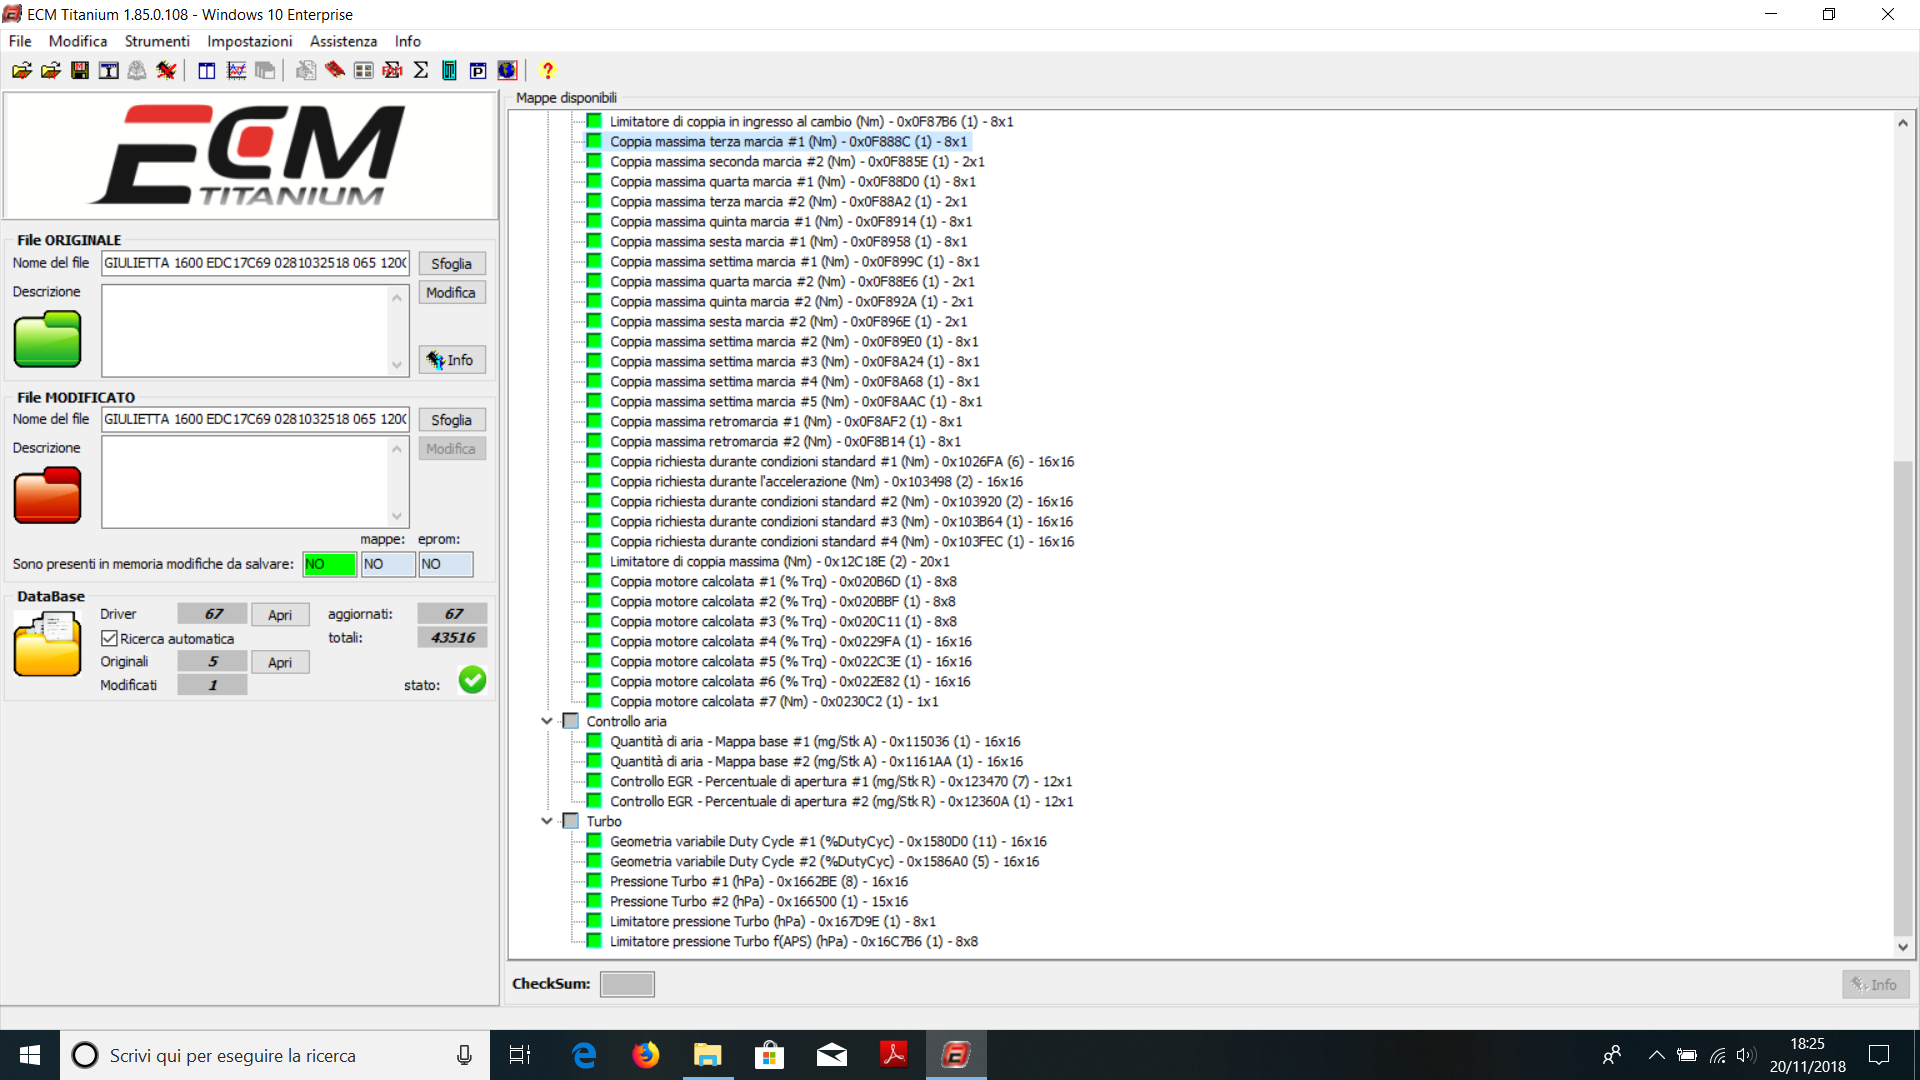Click Apri next to Driver count
Viewport: 1920px width, 1080px height.
coord(280,615)
